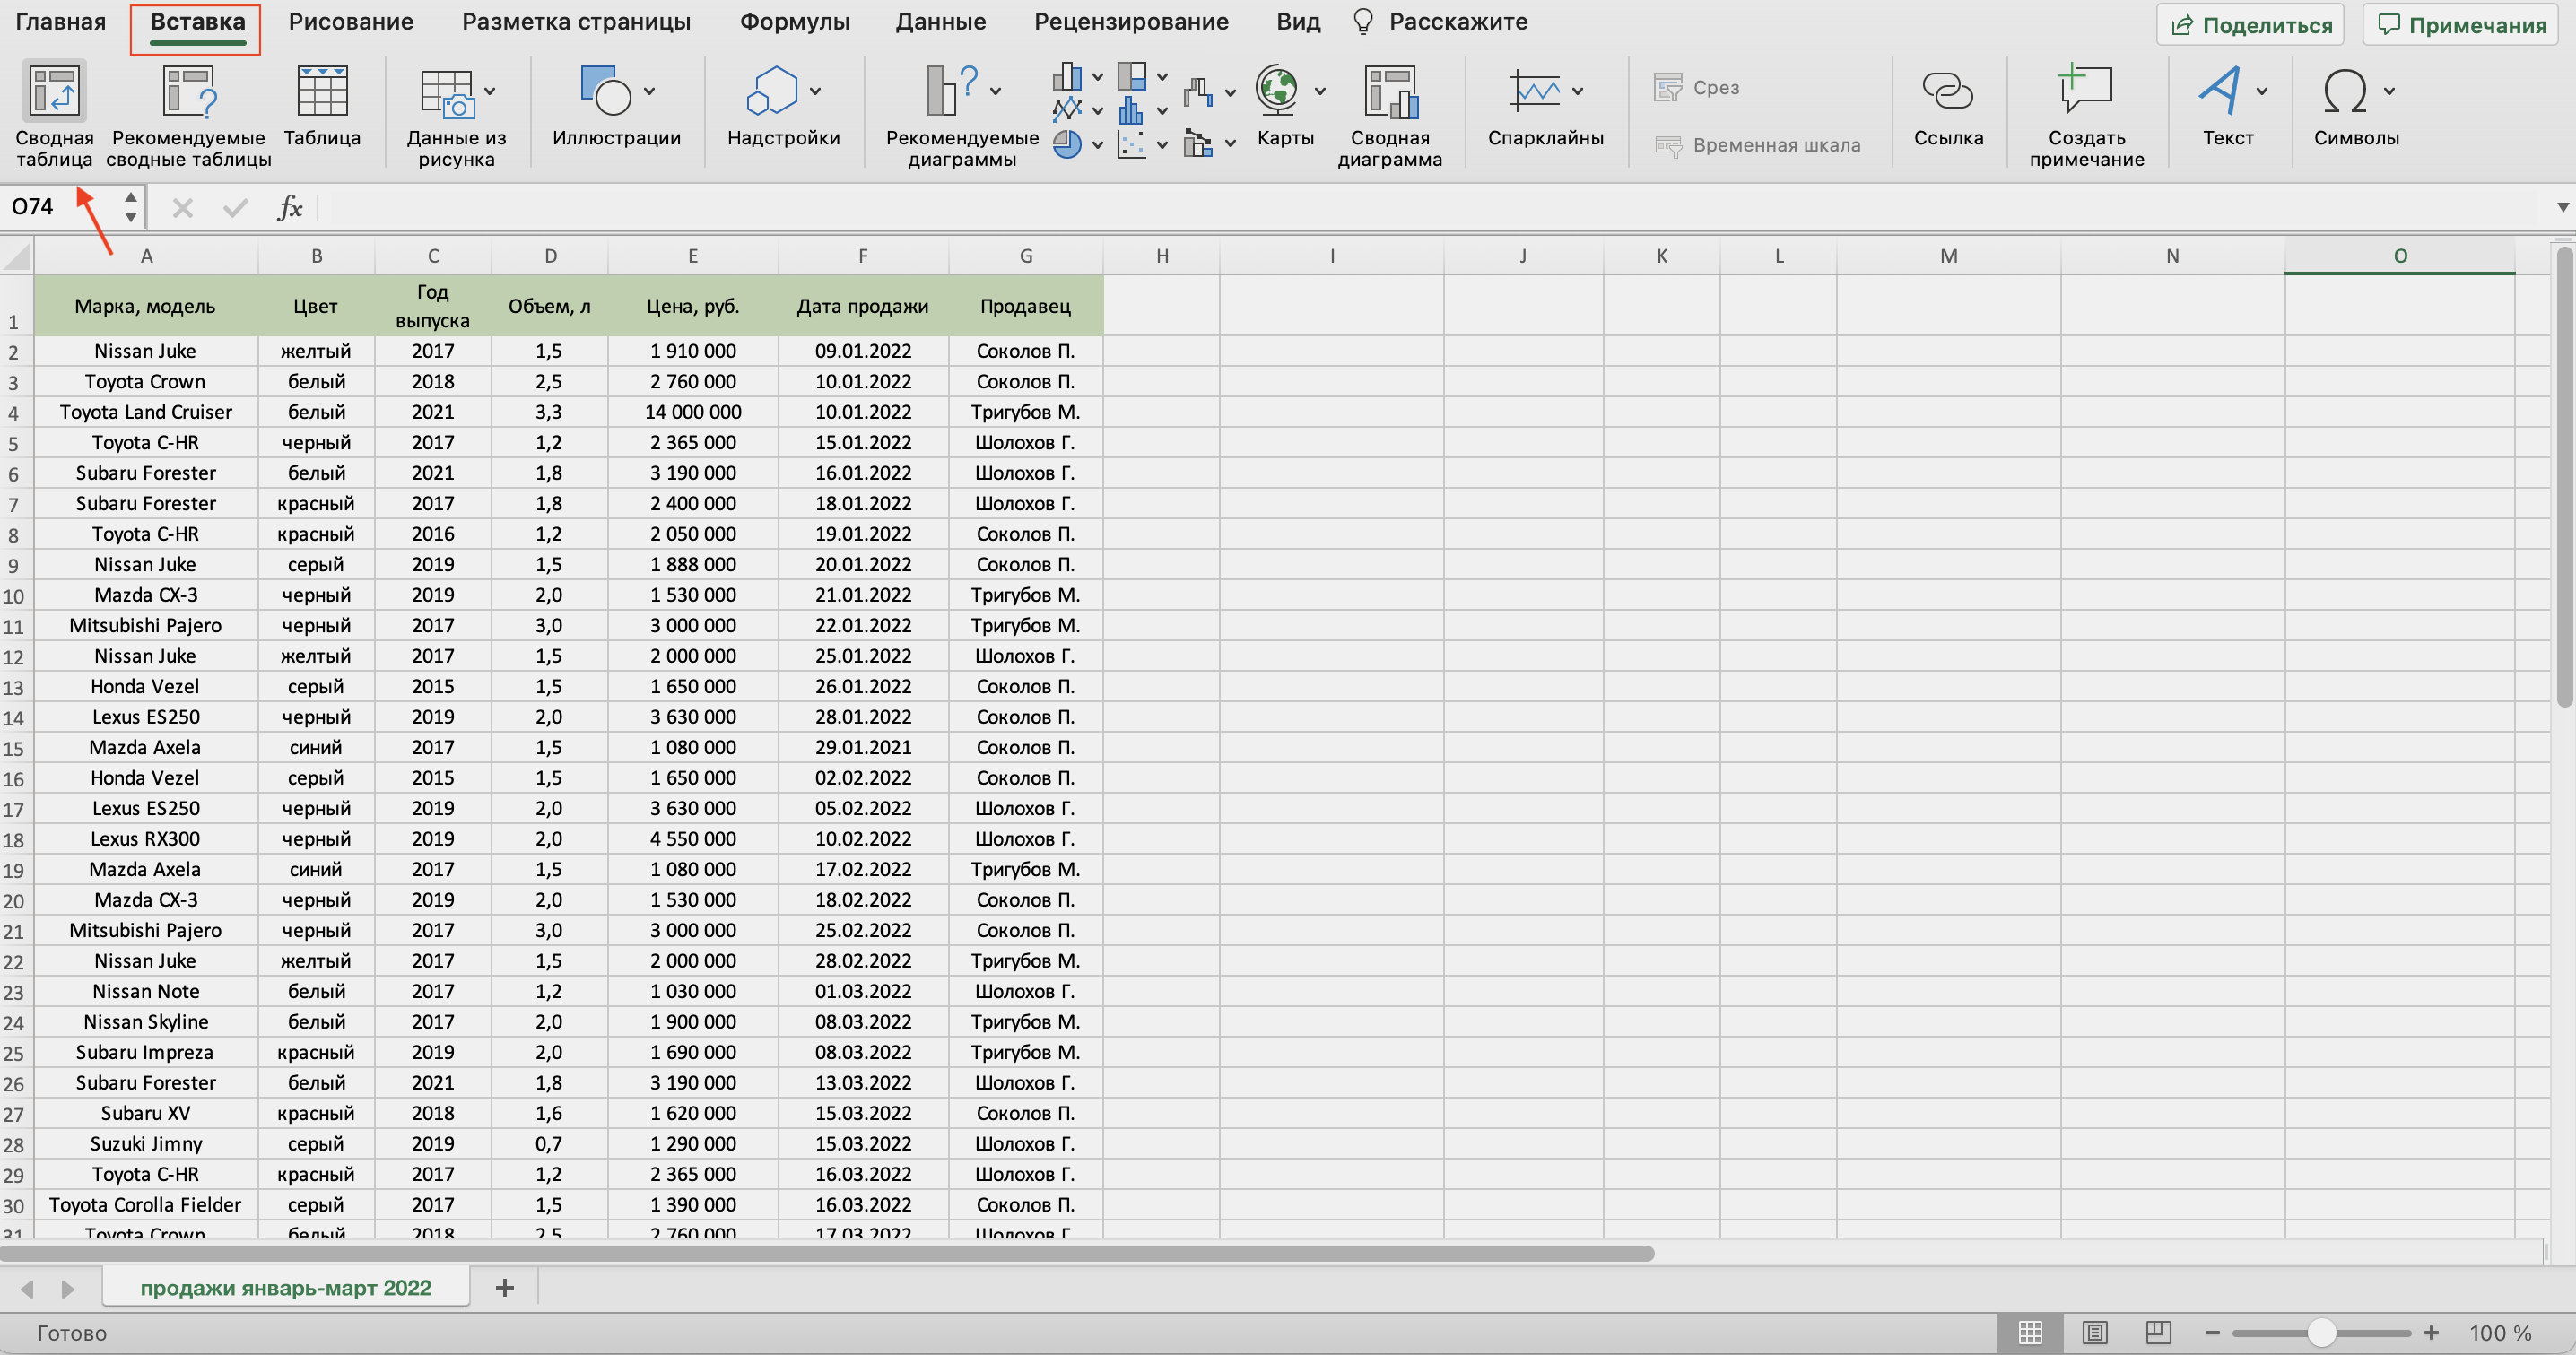
Task: Open the Примечания comments button
Action: (2461, 25)
